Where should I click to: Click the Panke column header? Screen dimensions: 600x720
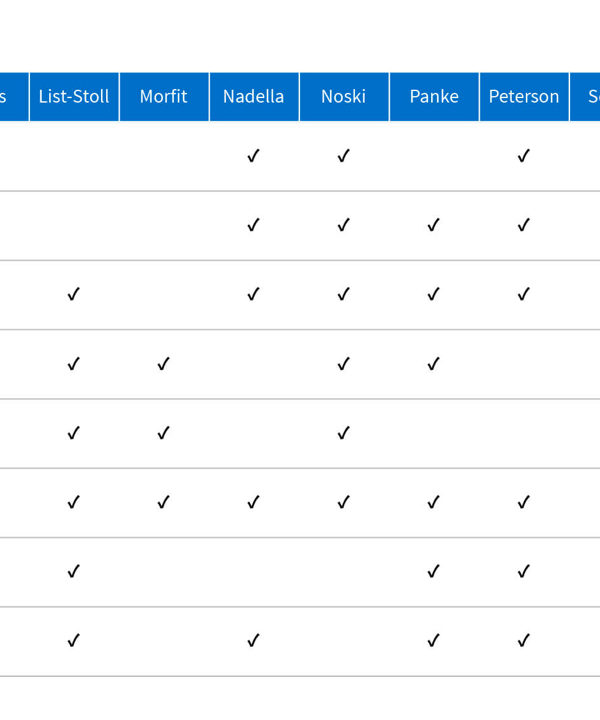coord(434,96)
